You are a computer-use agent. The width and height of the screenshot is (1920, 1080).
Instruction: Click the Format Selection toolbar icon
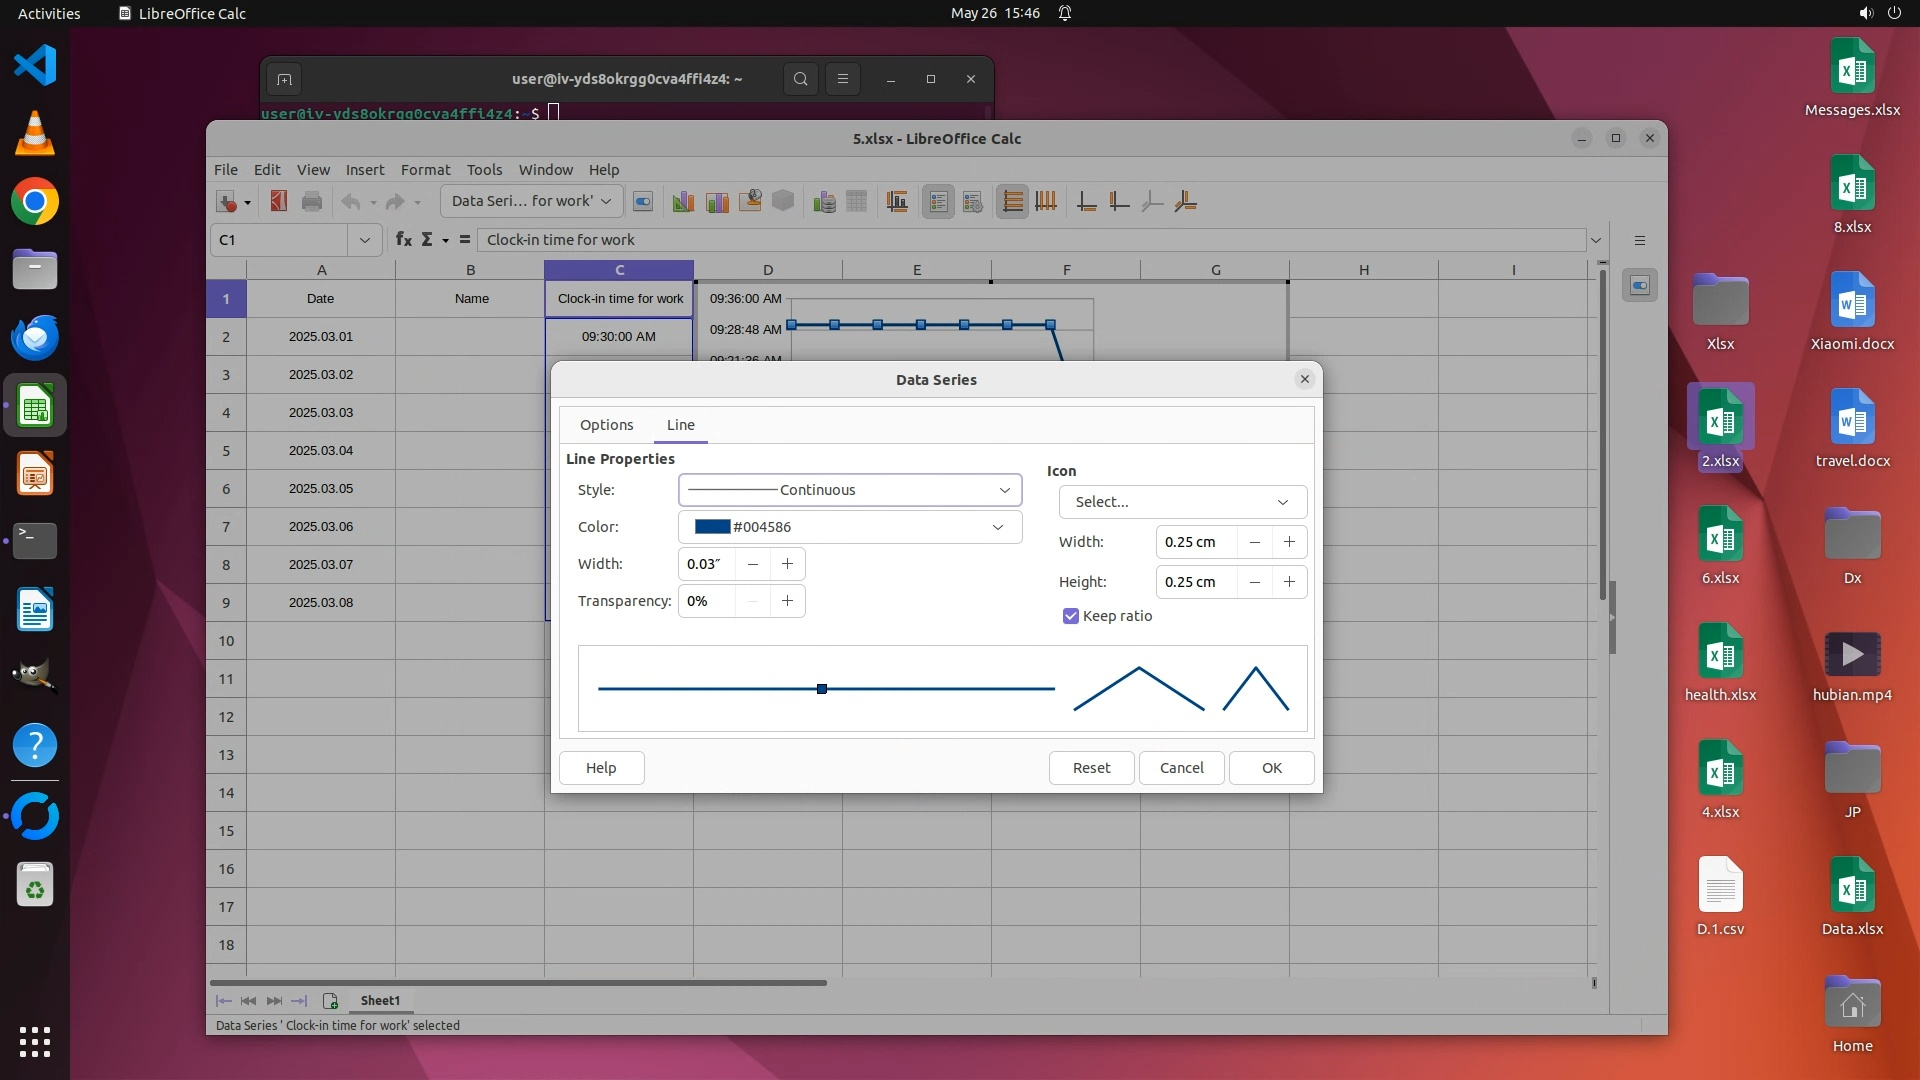643,202
